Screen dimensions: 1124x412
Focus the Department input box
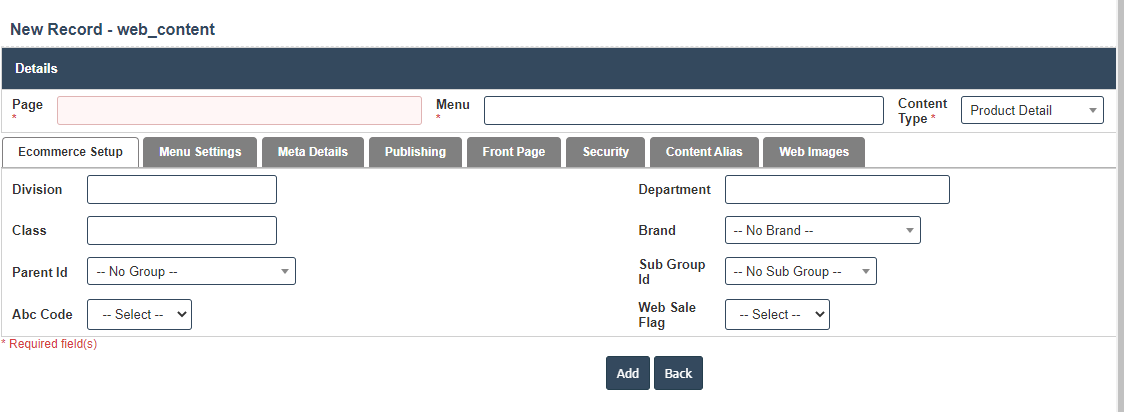(837, 190)
